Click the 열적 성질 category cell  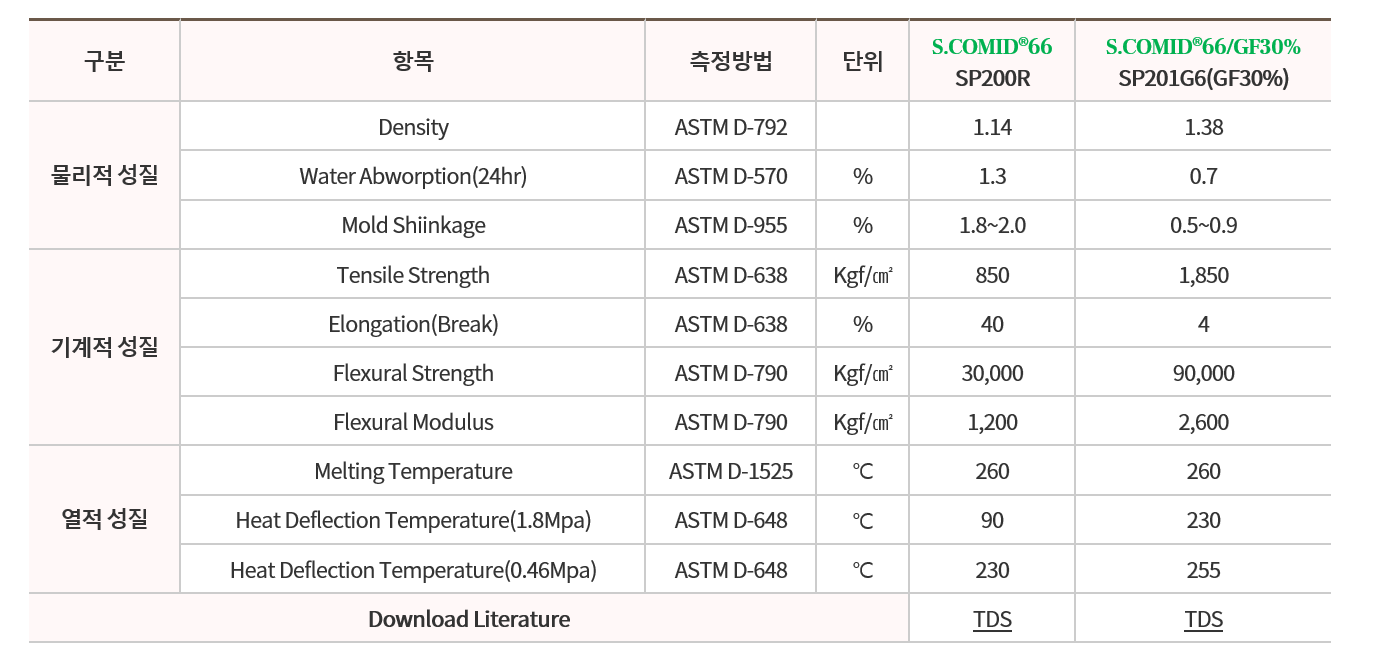click(x=104, y=520)
